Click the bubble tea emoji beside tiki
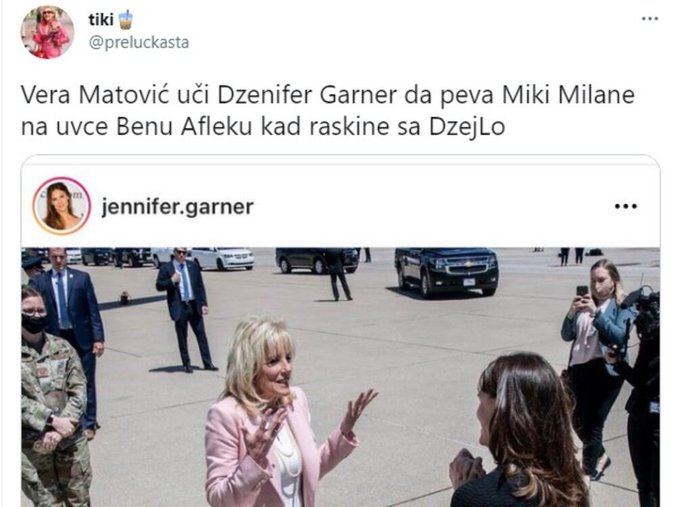Image resolution: width=676 pixels, height=507 pixels. coord(125,20)
